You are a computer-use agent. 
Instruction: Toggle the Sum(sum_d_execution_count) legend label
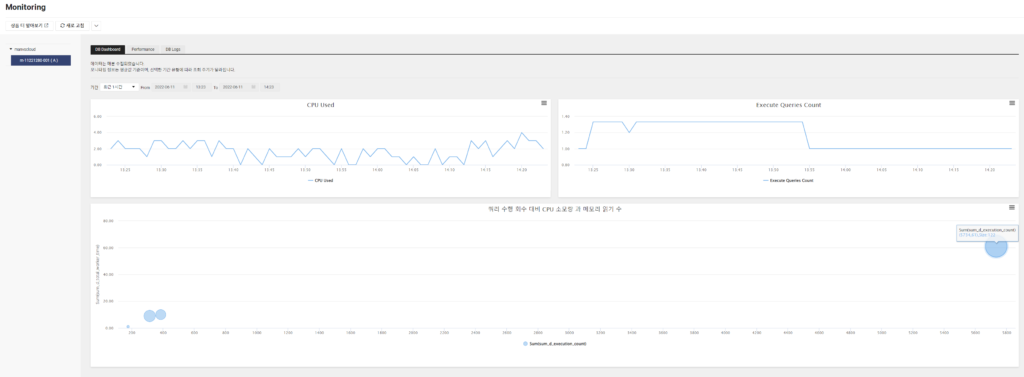point(558,343)
